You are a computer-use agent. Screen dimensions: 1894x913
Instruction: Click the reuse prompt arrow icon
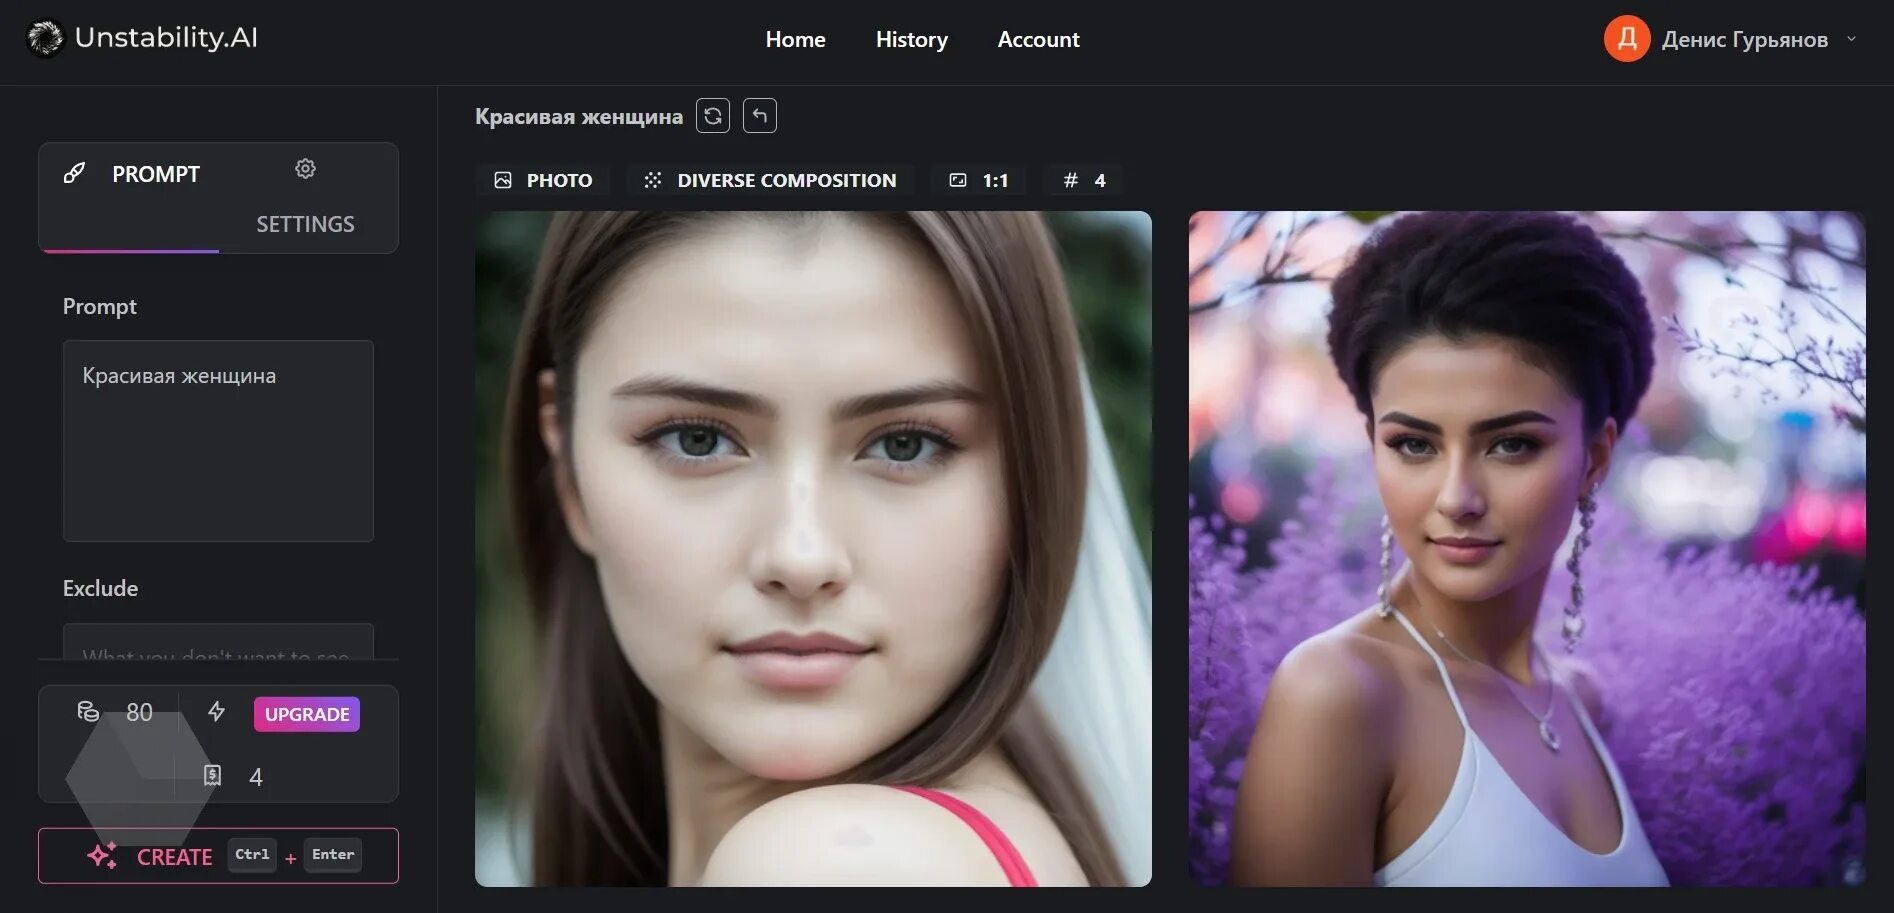(760, 116)
